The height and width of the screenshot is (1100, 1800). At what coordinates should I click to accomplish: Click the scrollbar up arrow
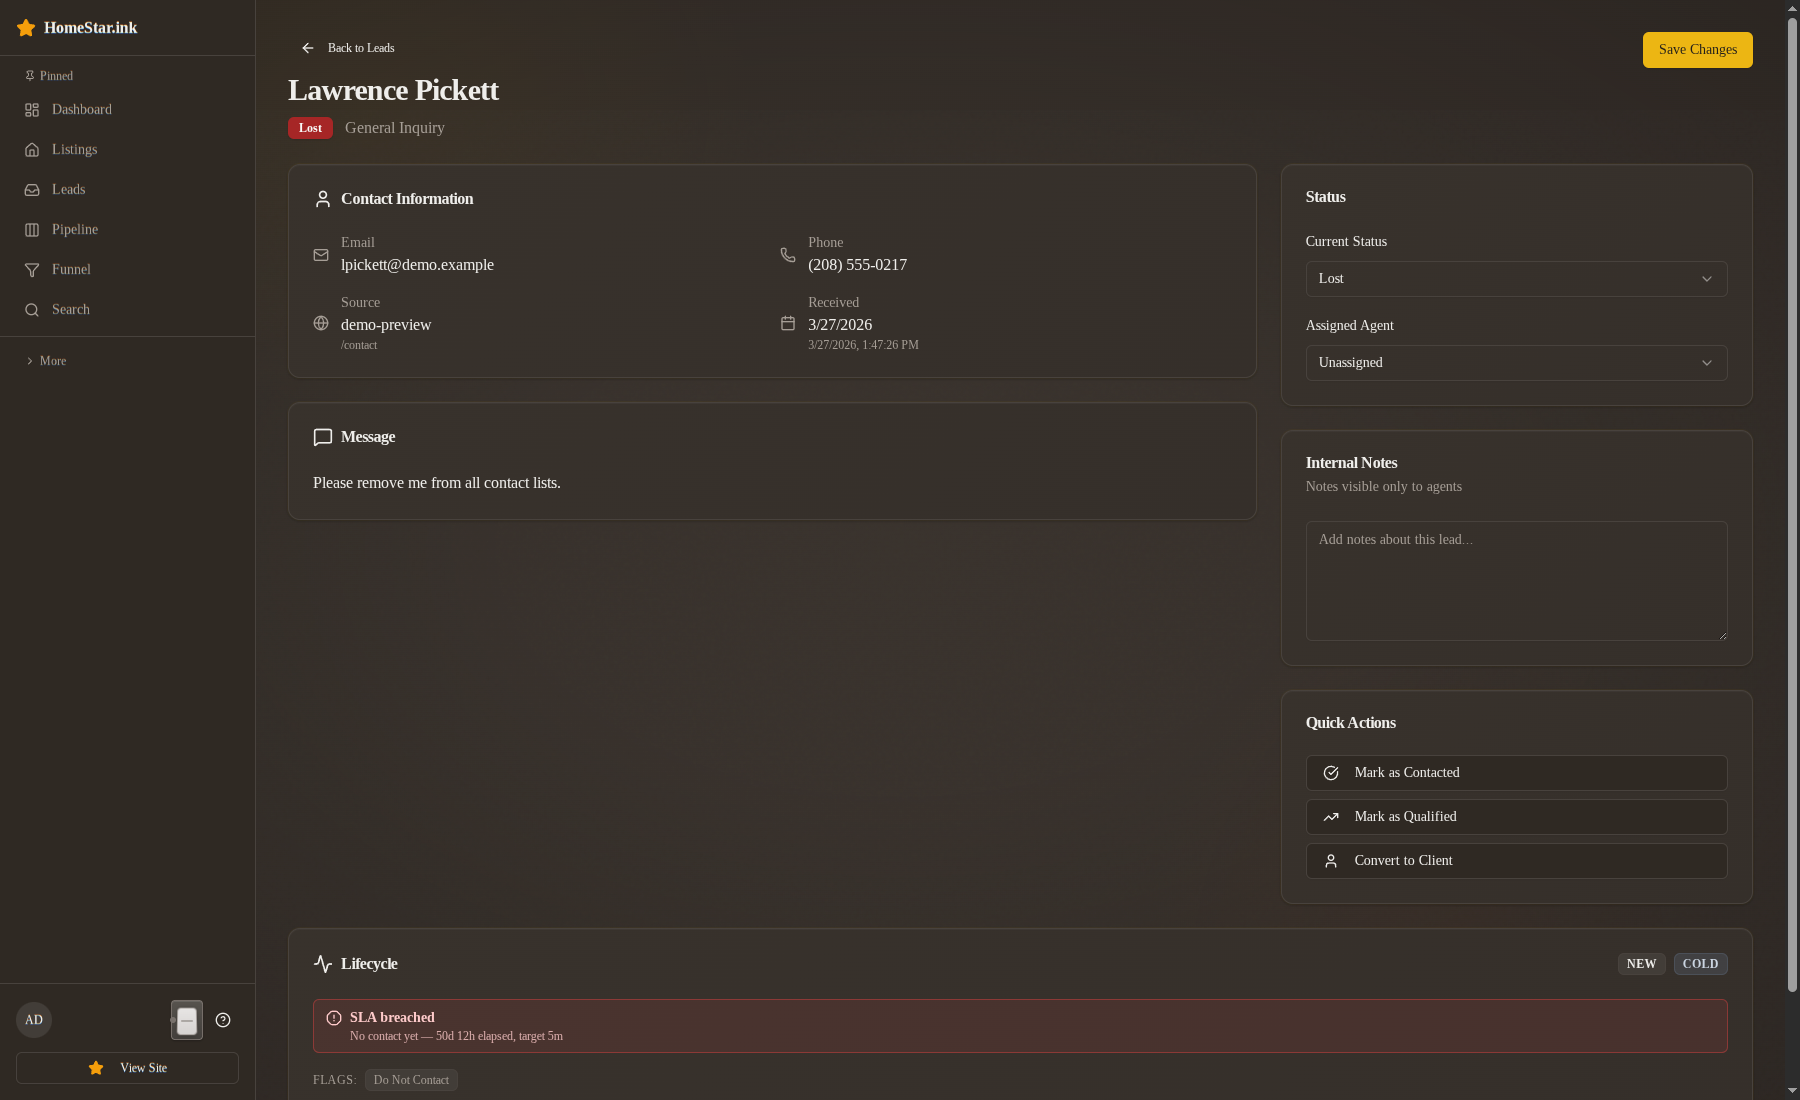(x=1792, y=8)
